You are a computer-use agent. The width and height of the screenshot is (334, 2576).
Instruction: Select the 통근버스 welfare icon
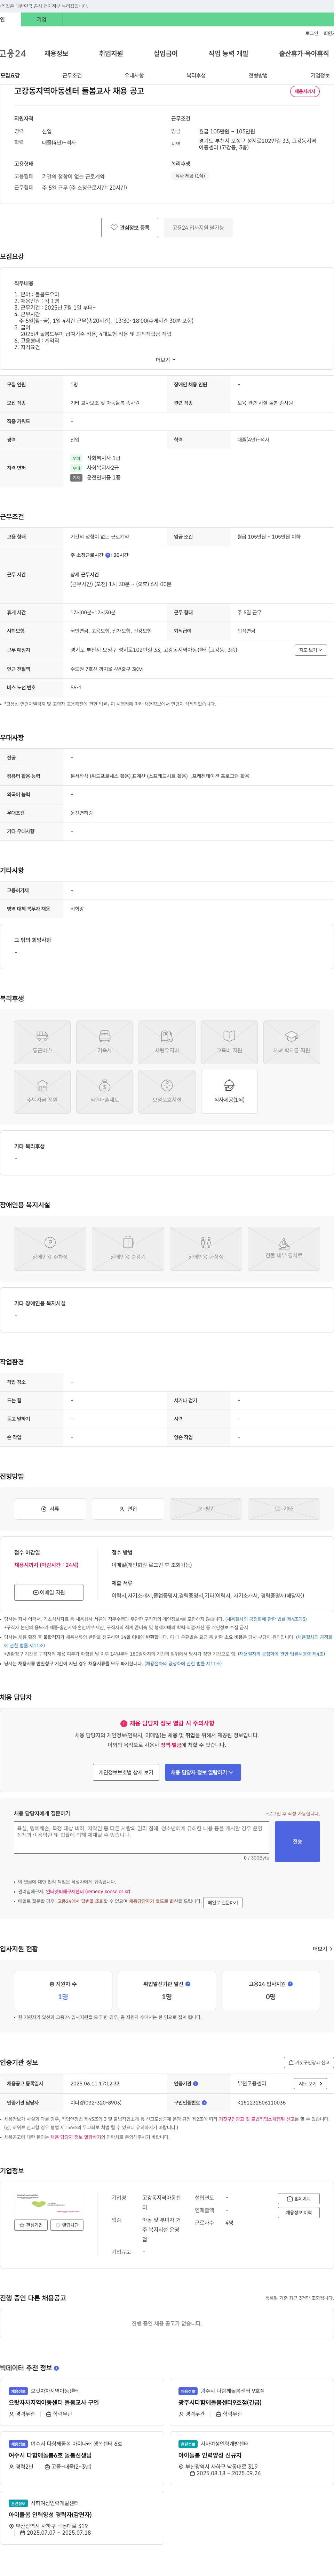coord(42,1042)
